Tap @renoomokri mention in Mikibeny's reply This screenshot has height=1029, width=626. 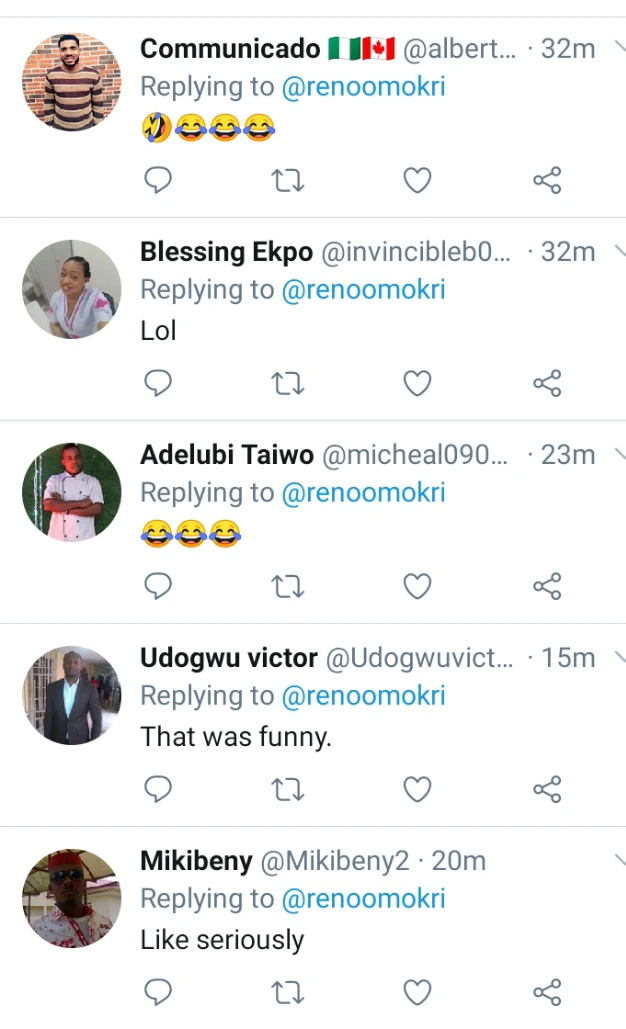click(x=363, y=899)
